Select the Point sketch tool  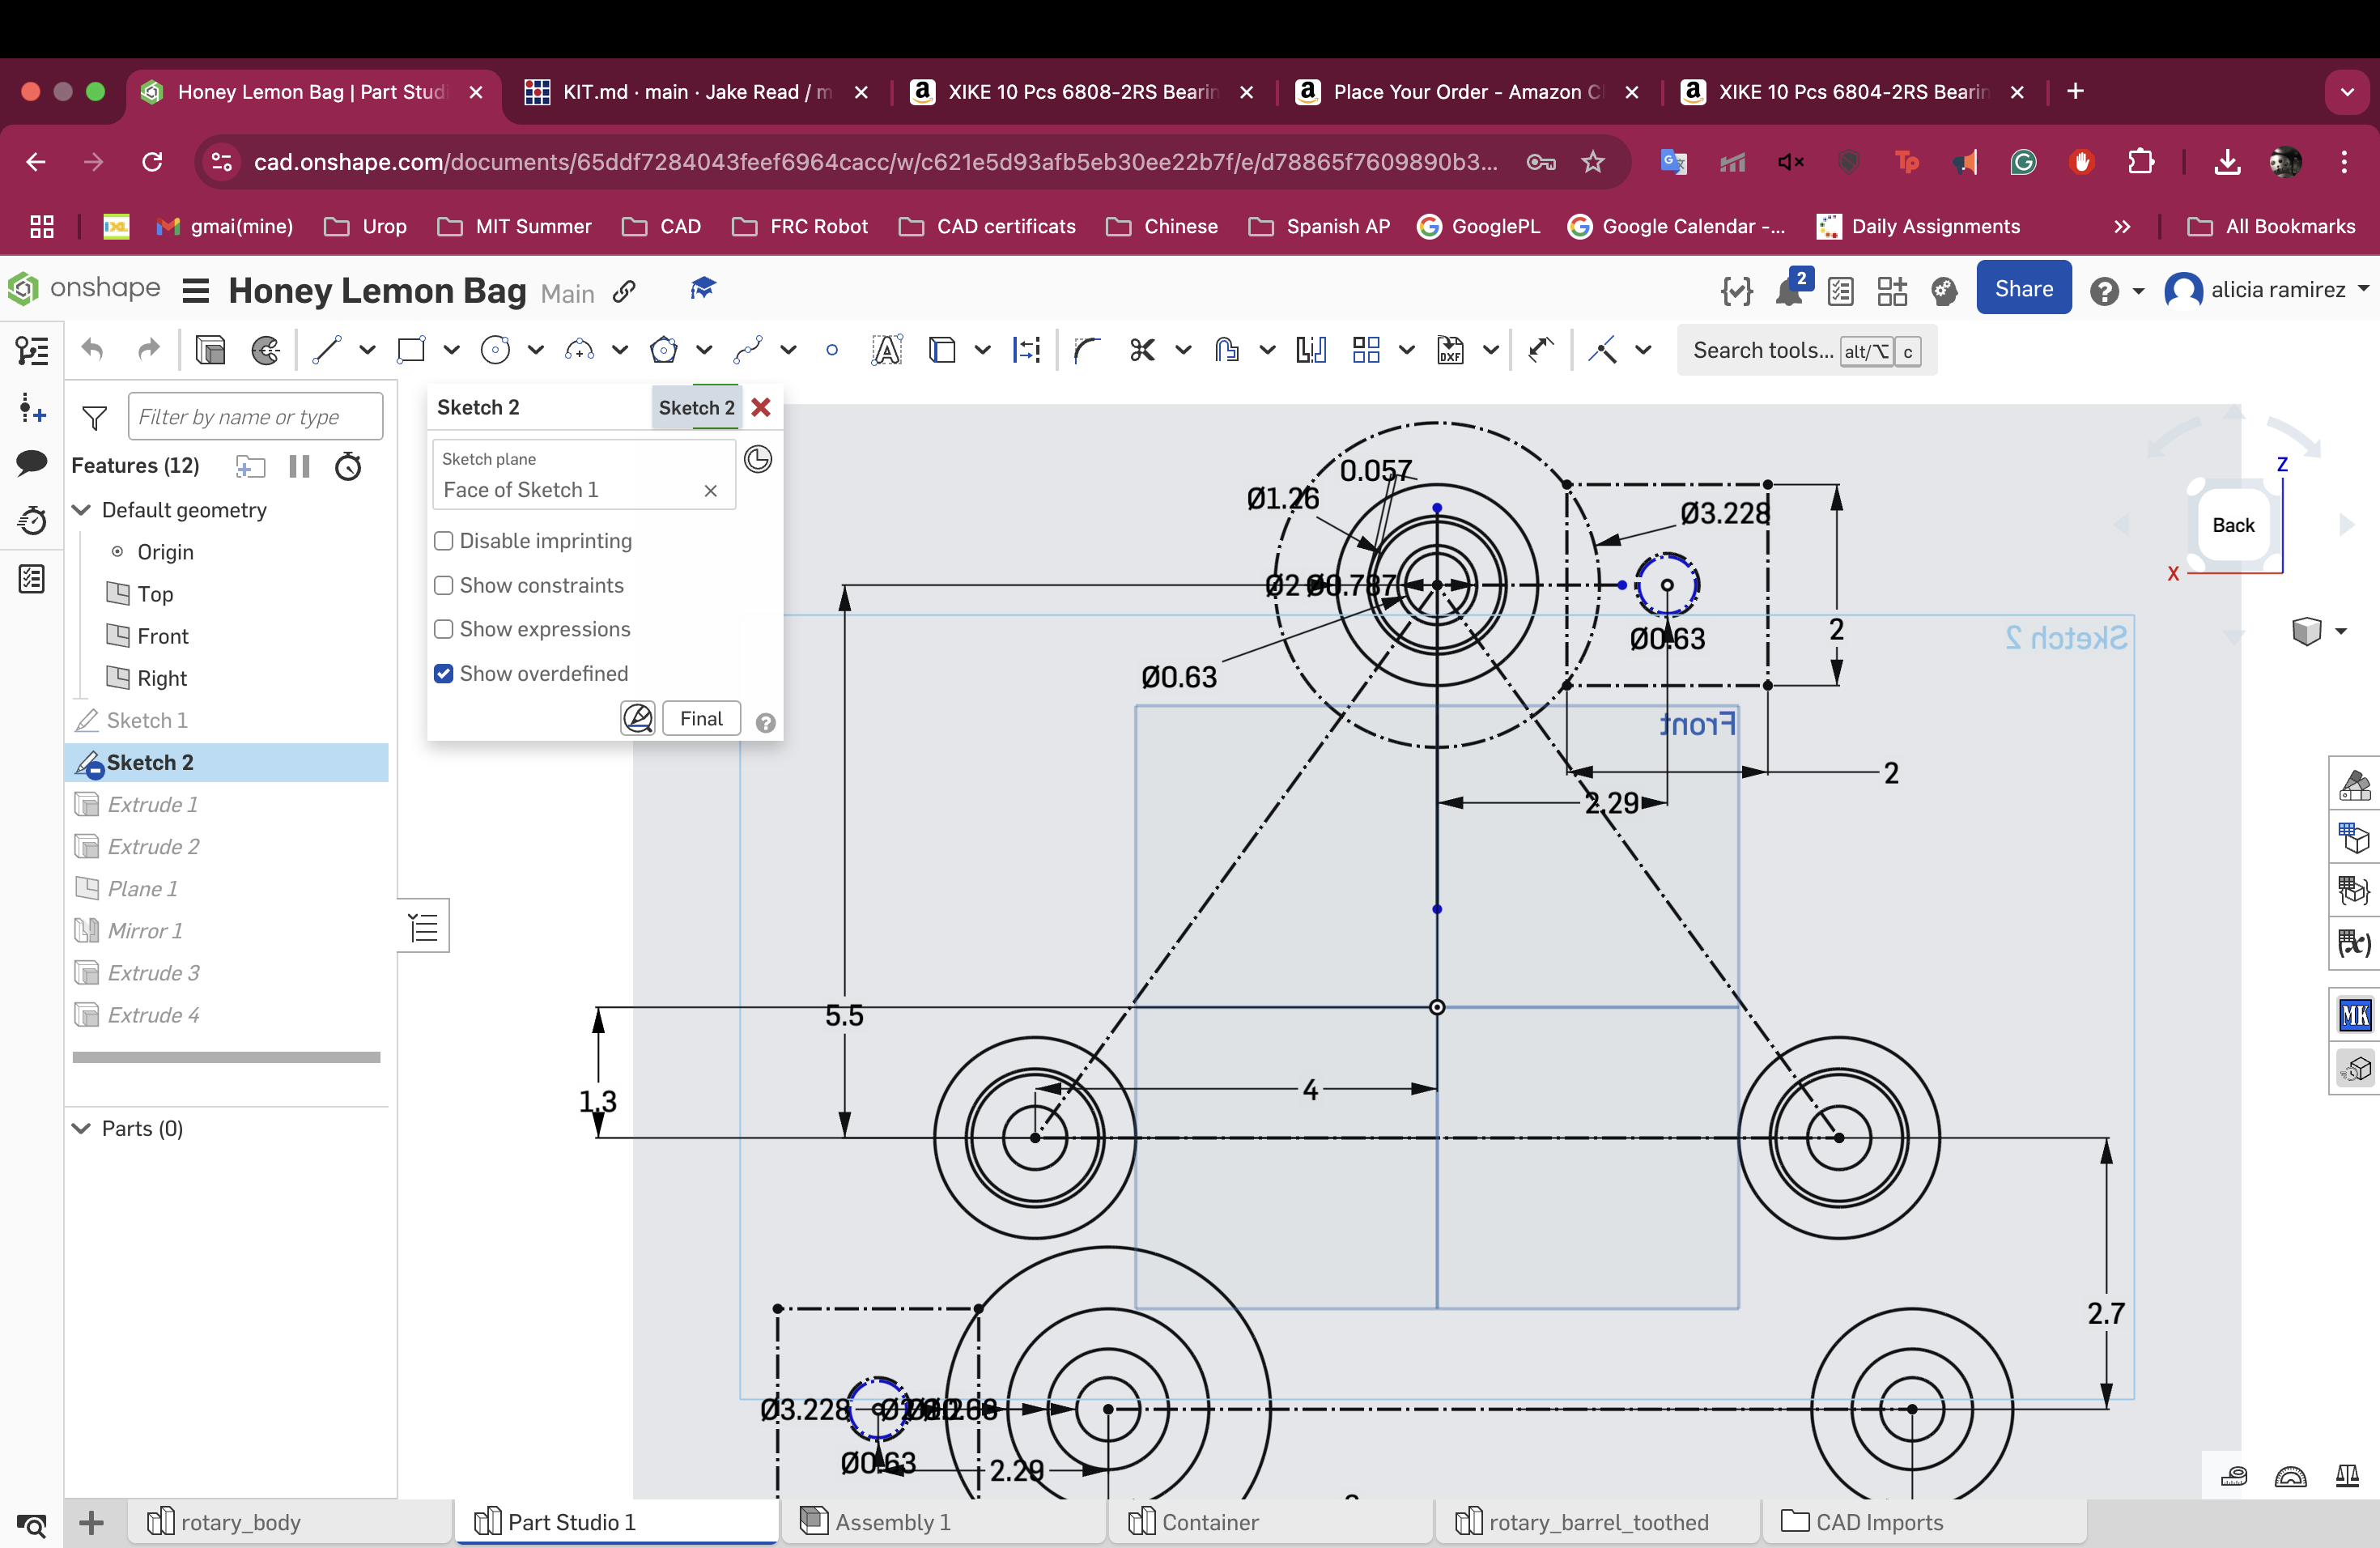click(x=832, y=350)
